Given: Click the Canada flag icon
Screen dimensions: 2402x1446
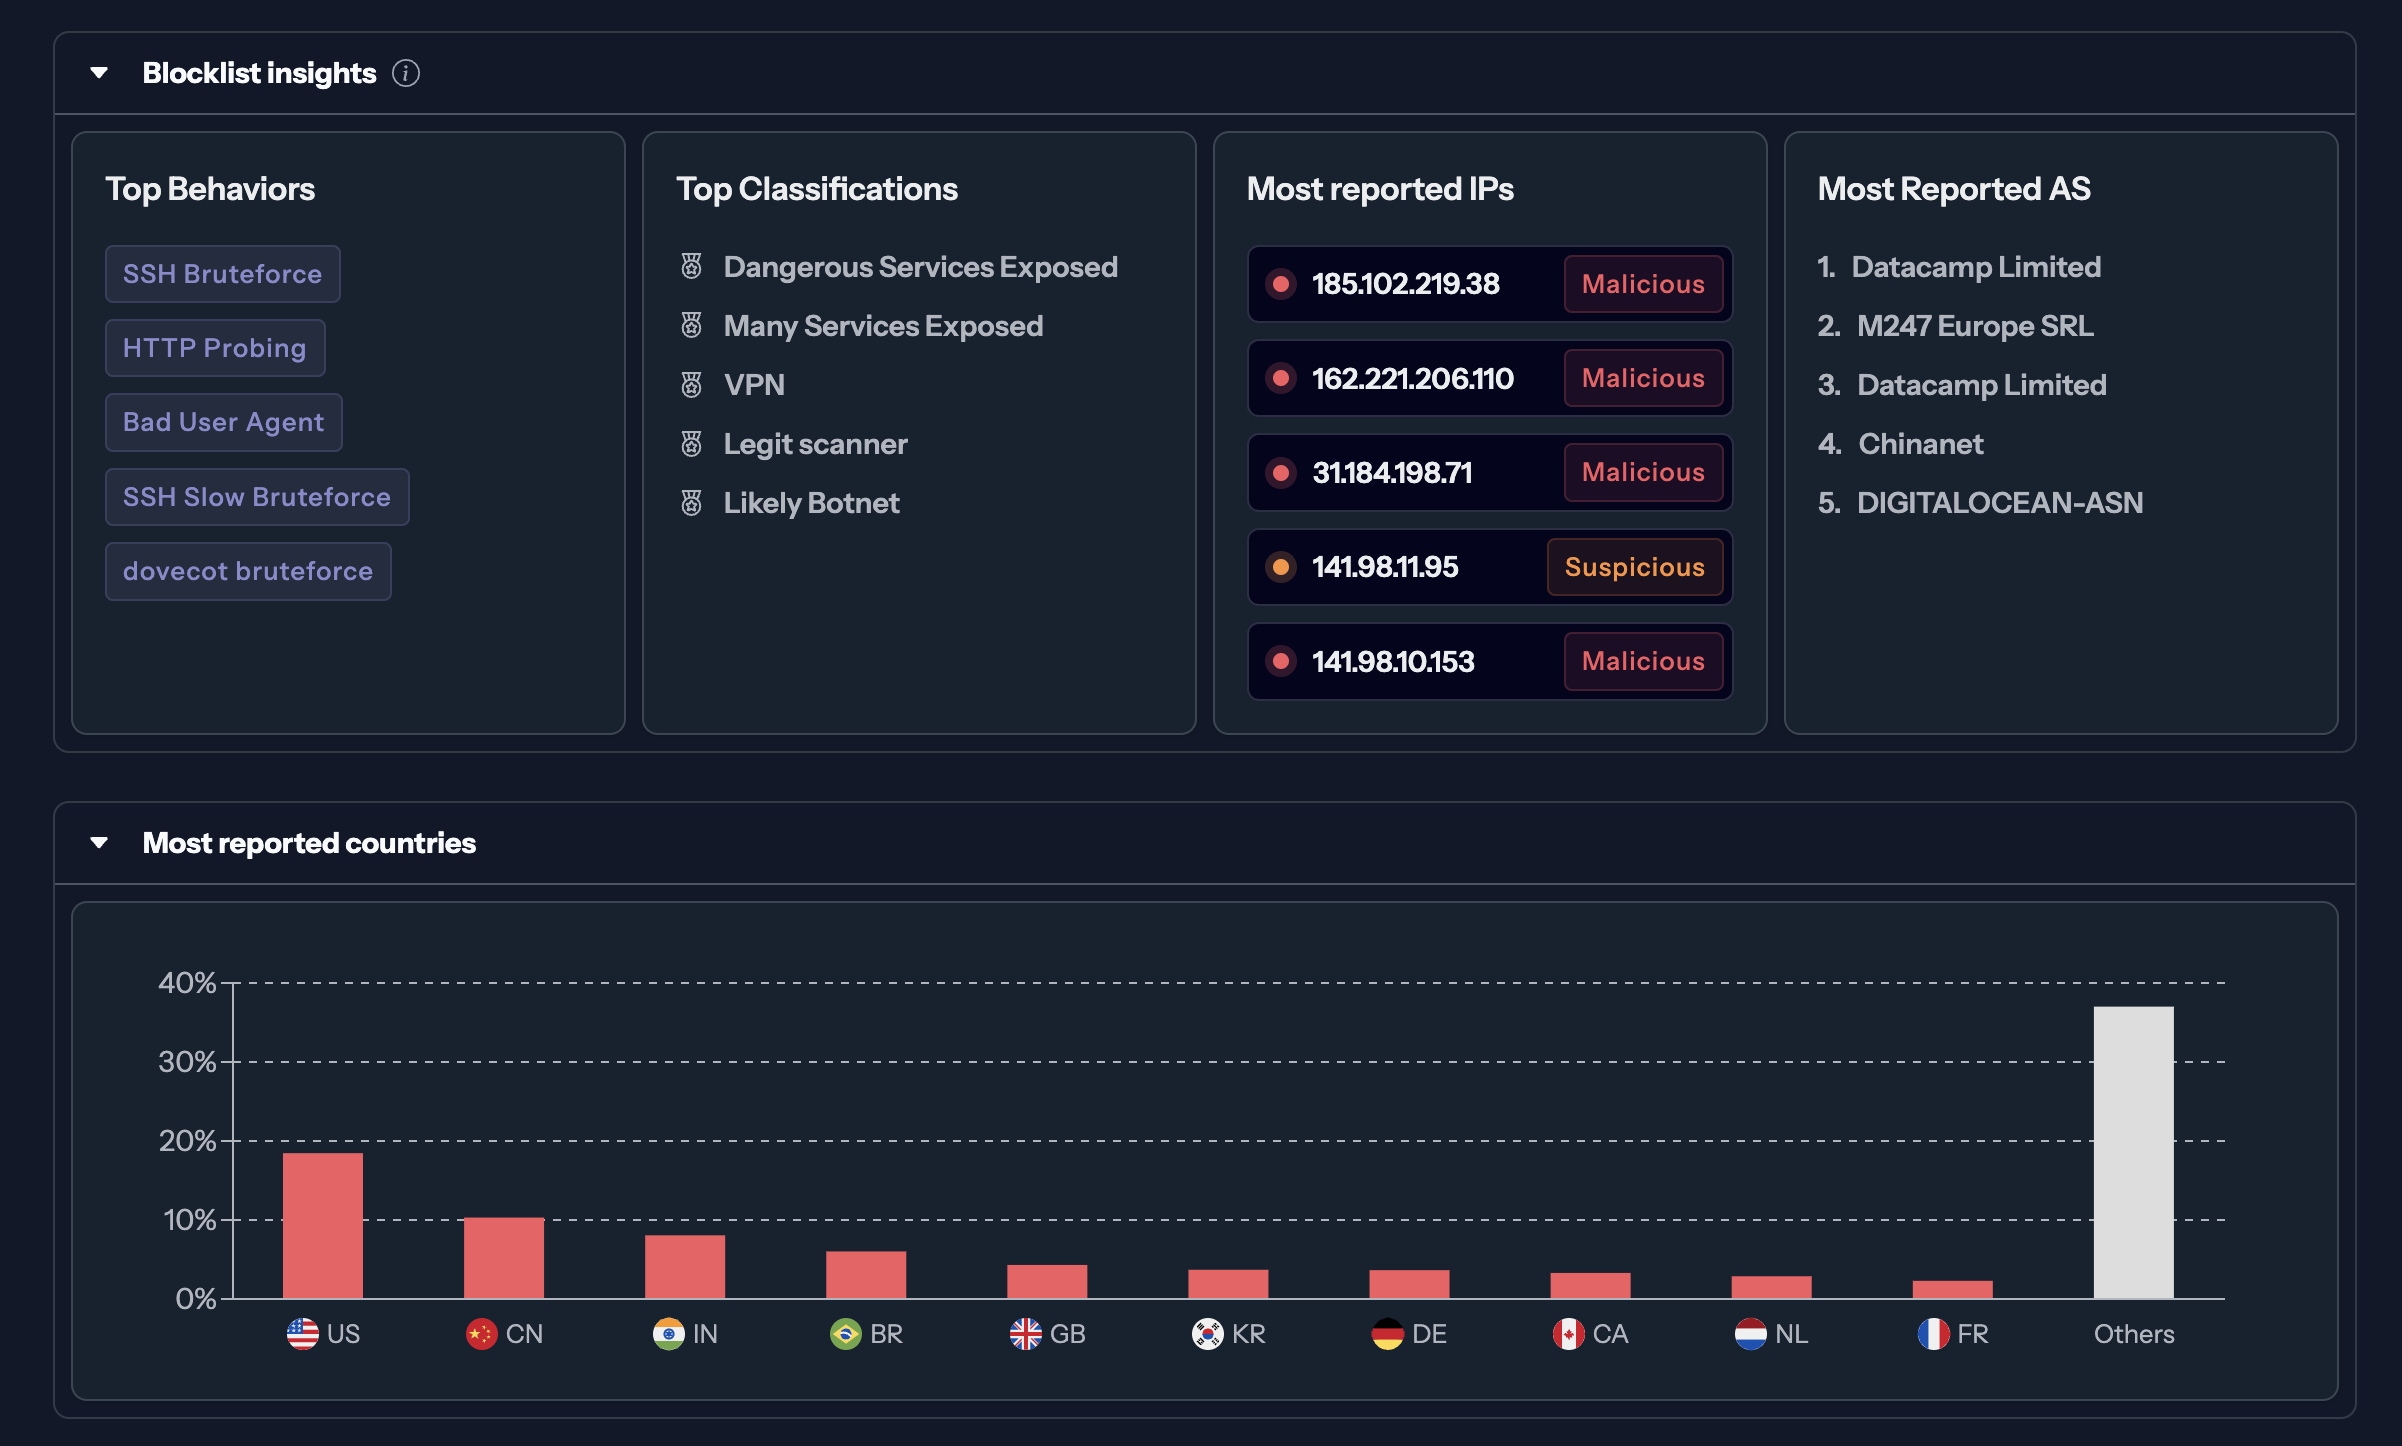Looking at the screenshot, I should pos(1568,1333).
